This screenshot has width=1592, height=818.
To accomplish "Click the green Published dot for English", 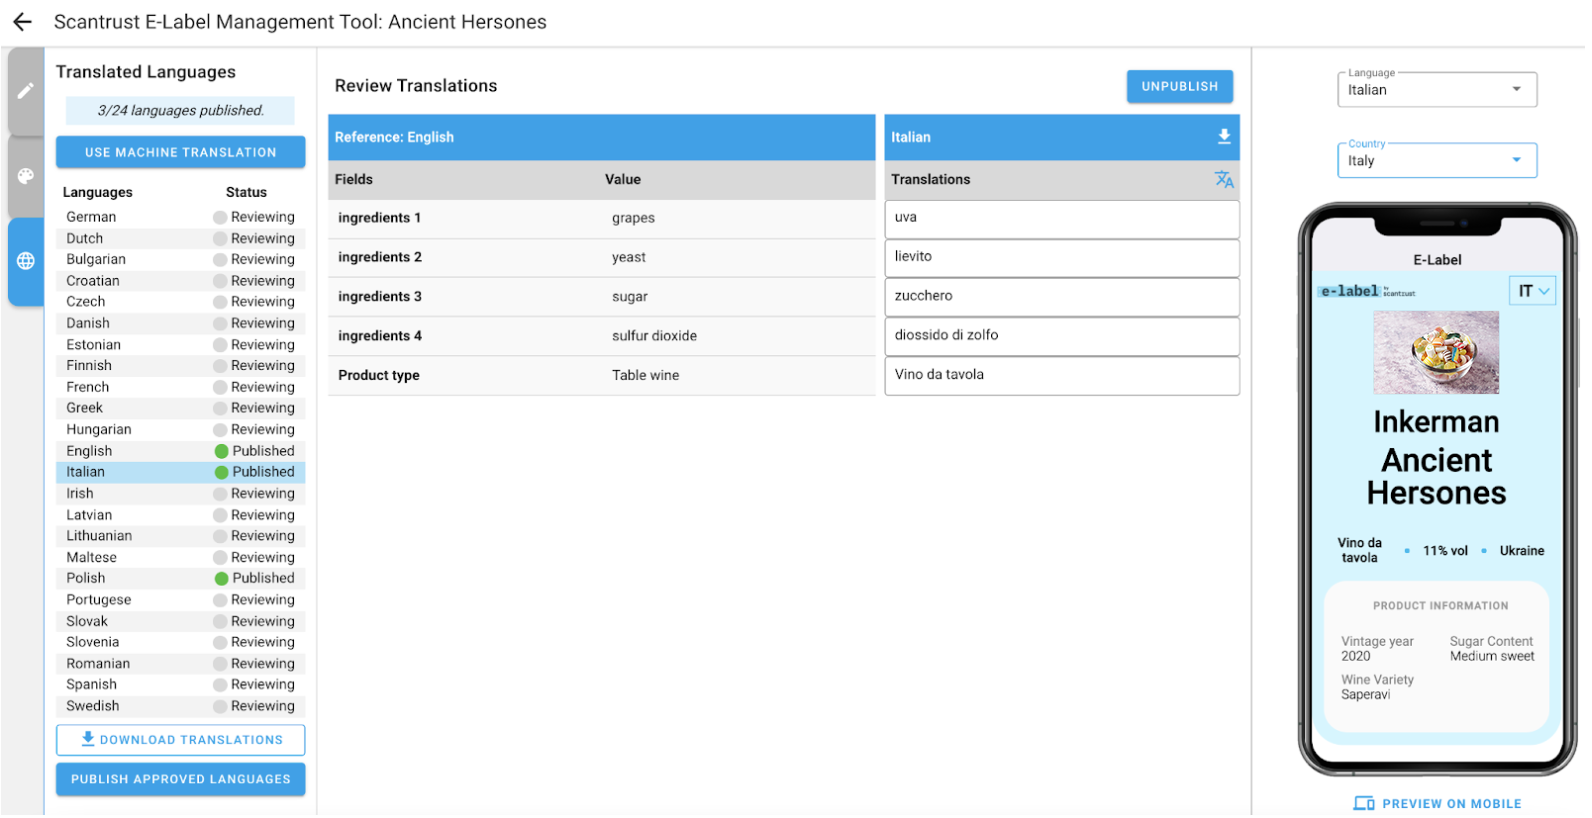I will tap(222, 452).
